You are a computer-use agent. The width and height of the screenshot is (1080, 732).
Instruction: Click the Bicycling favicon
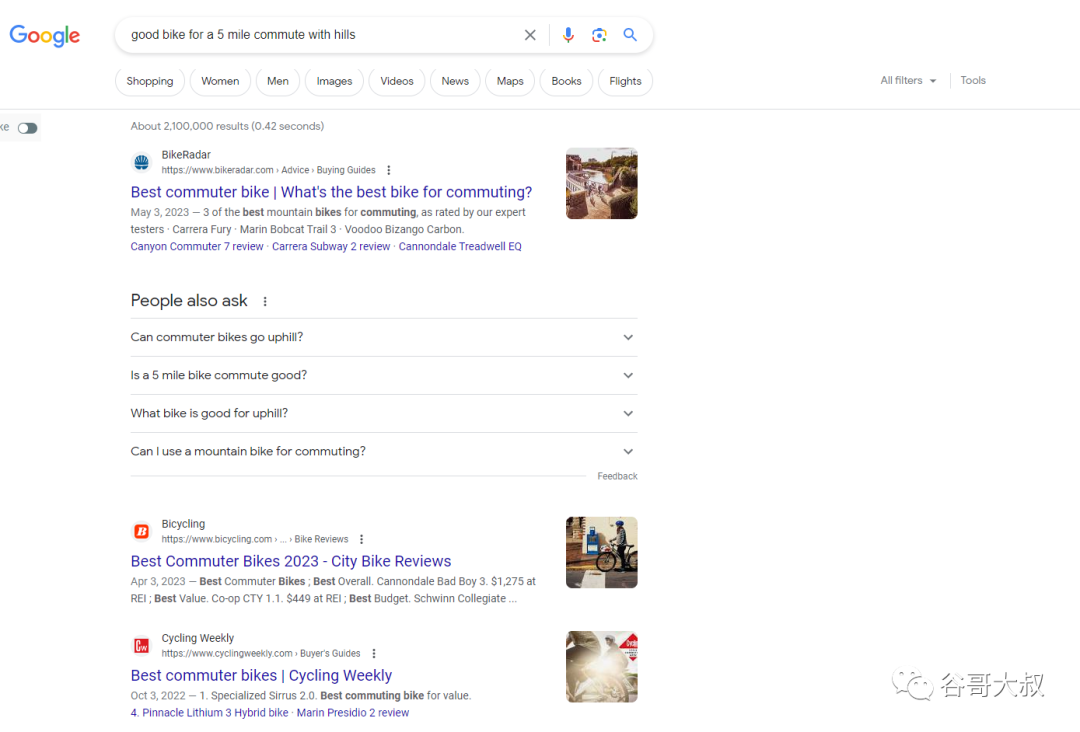point(141,532)
